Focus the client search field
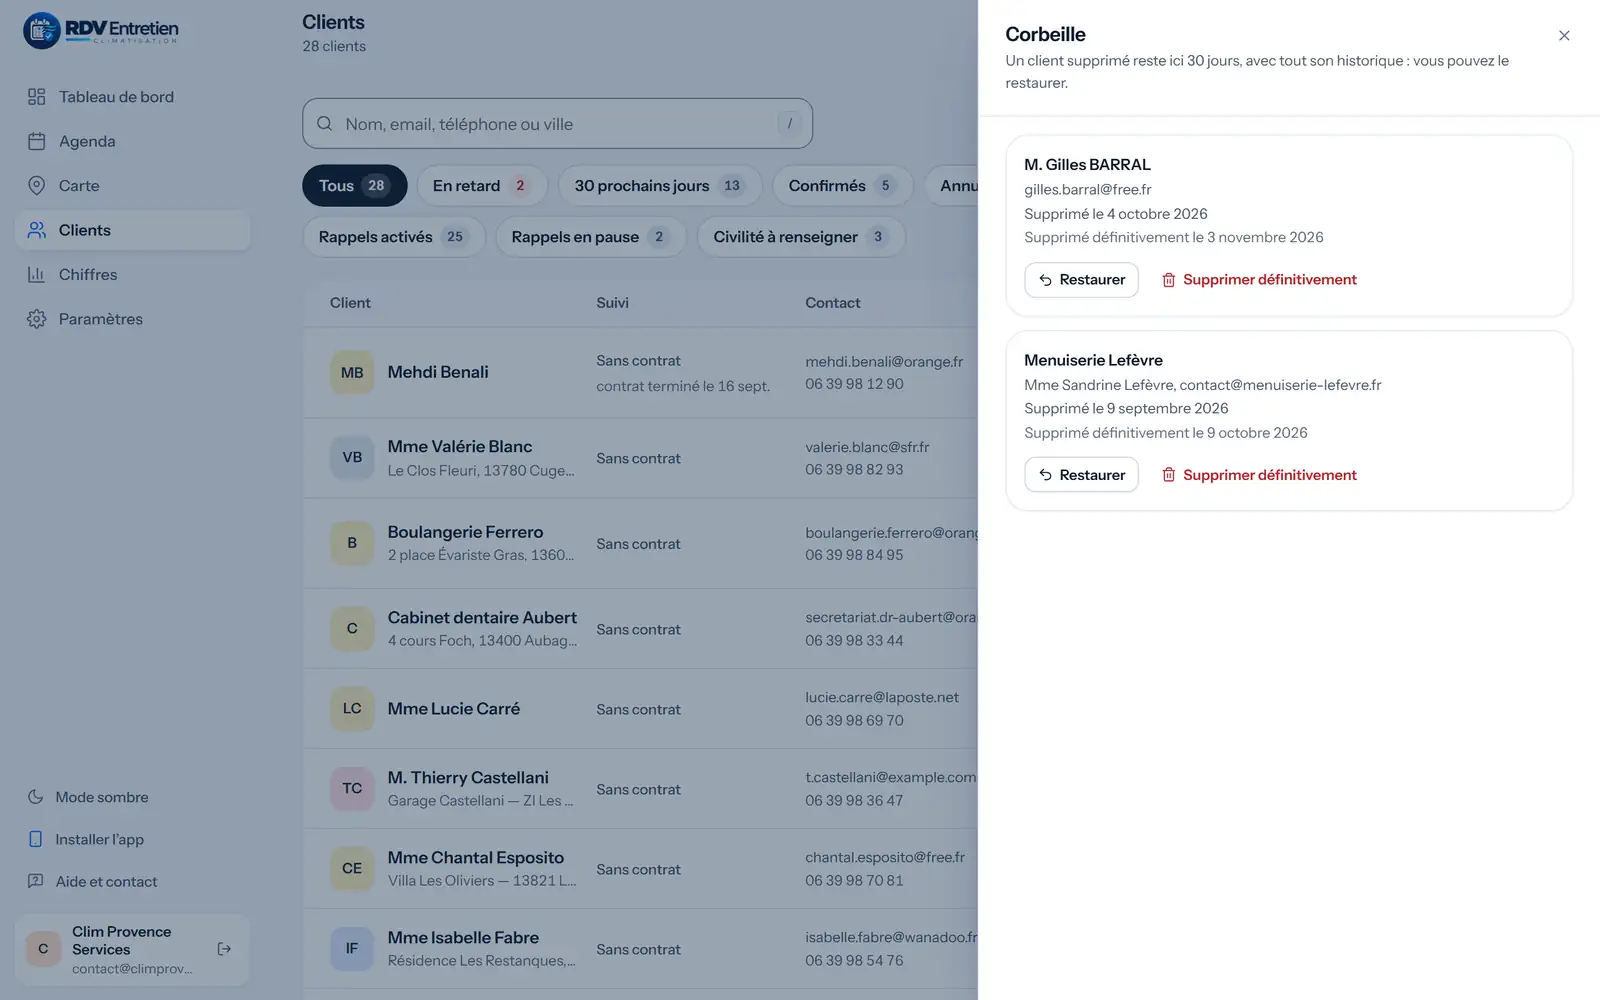Screen dimensions: 1600x1000 tap(557, 124)
